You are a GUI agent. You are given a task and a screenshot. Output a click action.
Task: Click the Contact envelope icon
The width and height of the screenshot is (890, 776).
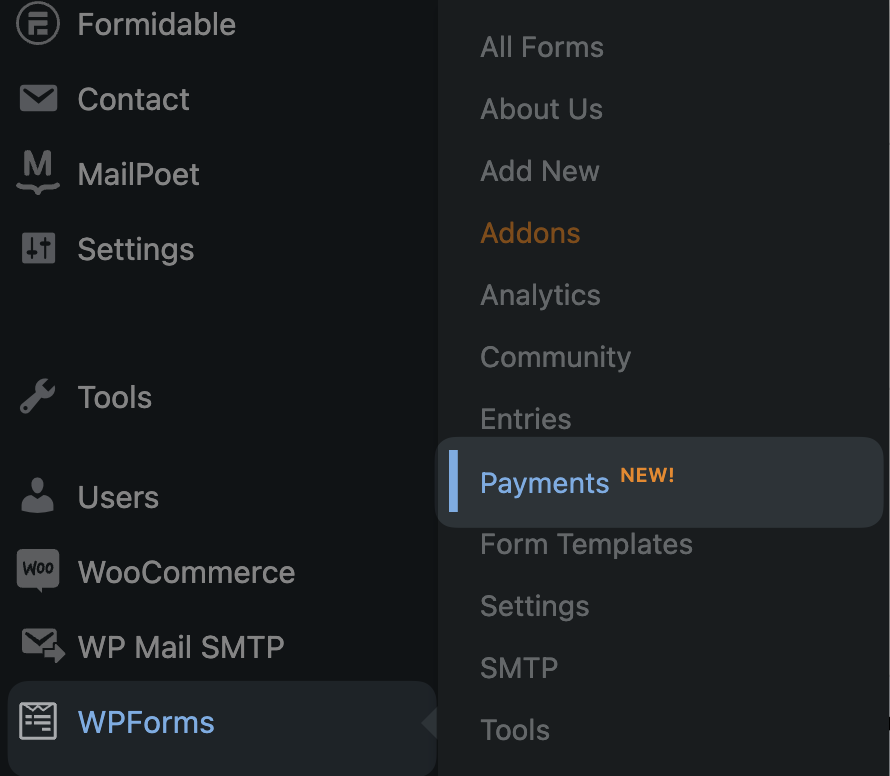click(x=38, y=98)
